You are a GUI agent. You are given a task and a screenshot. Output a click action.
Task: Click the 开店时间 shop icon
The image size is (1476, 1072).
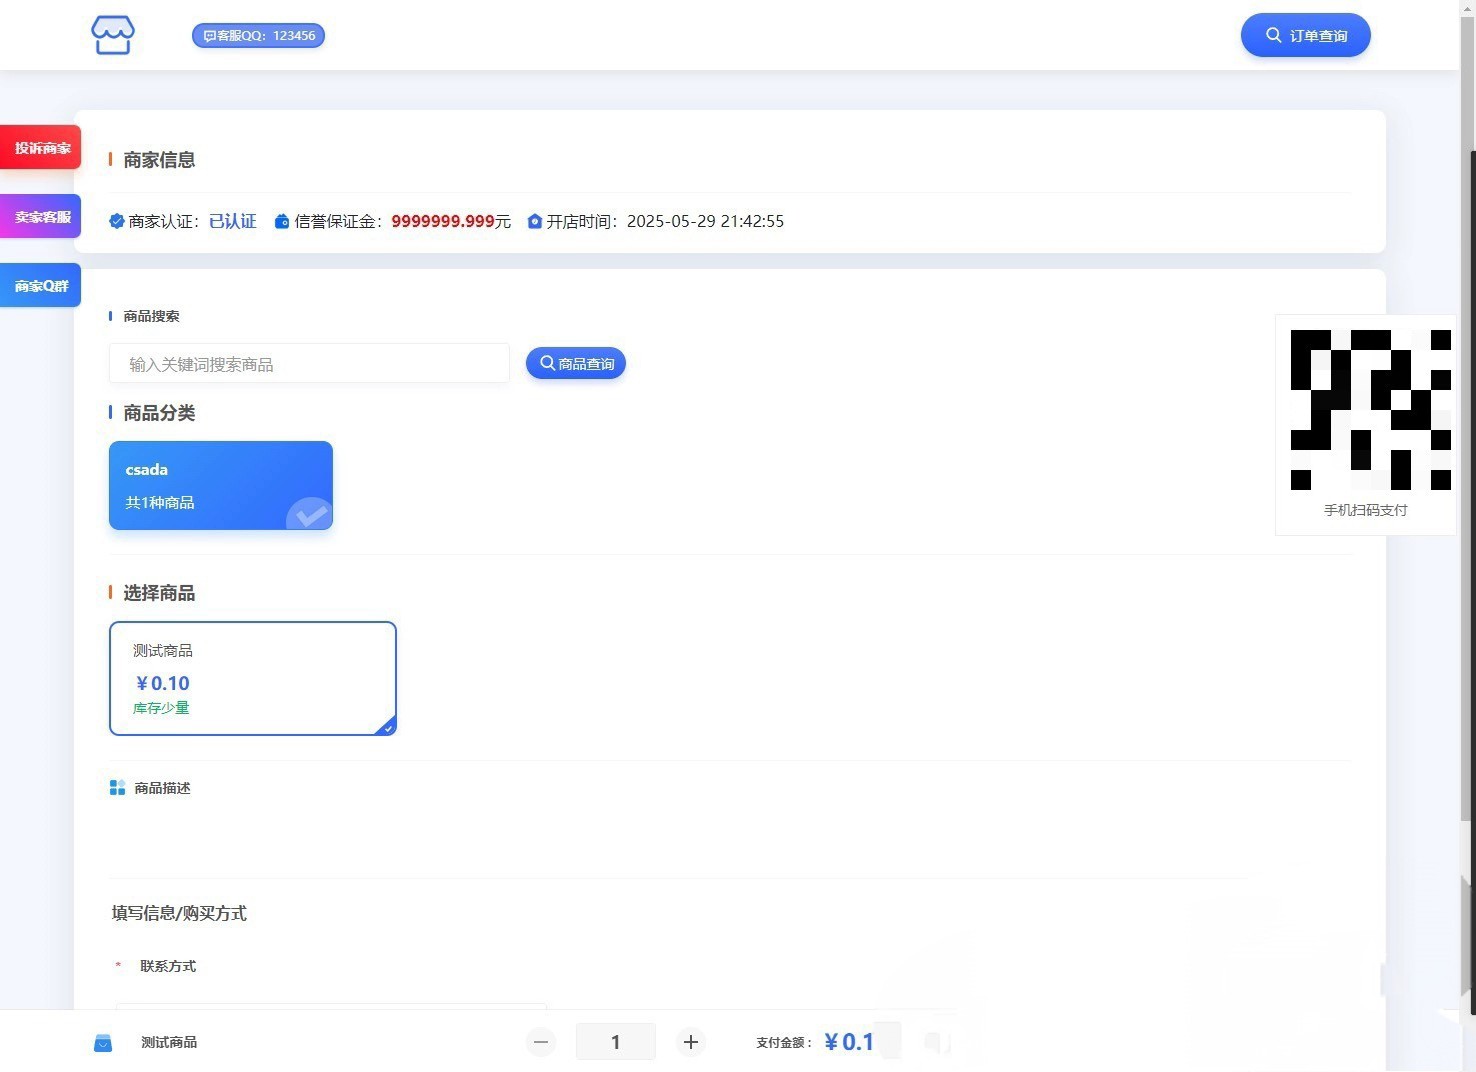coord(535,221)
